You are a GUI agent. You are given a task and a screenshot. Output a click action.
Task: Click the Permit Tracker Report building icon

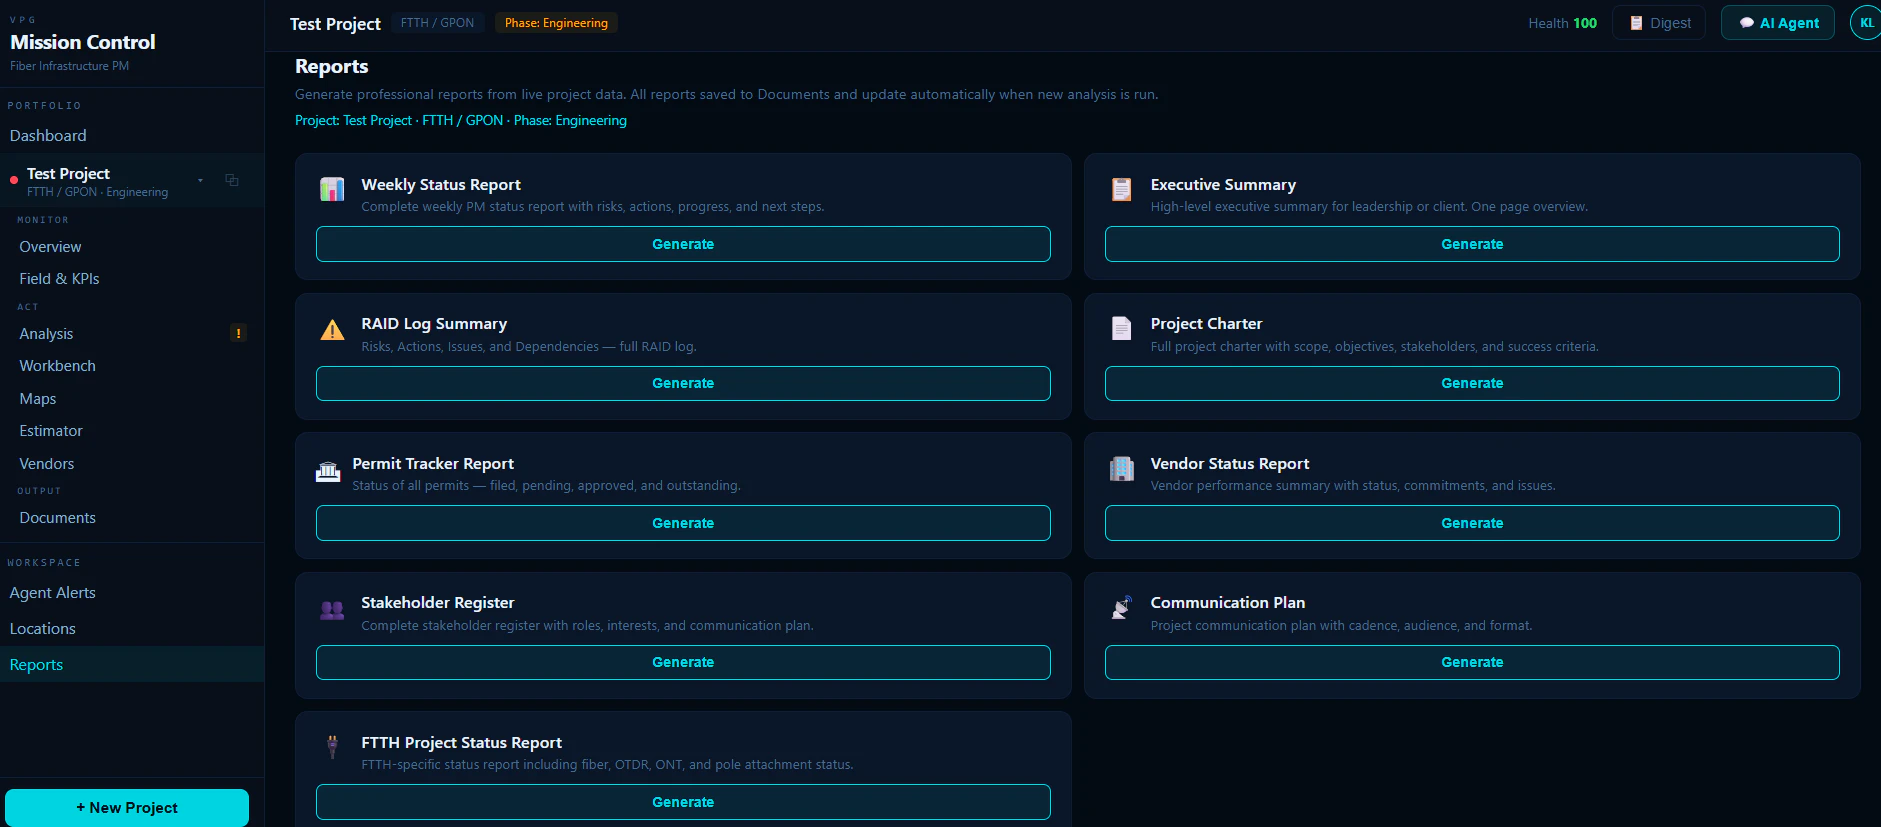click(328, 472)
